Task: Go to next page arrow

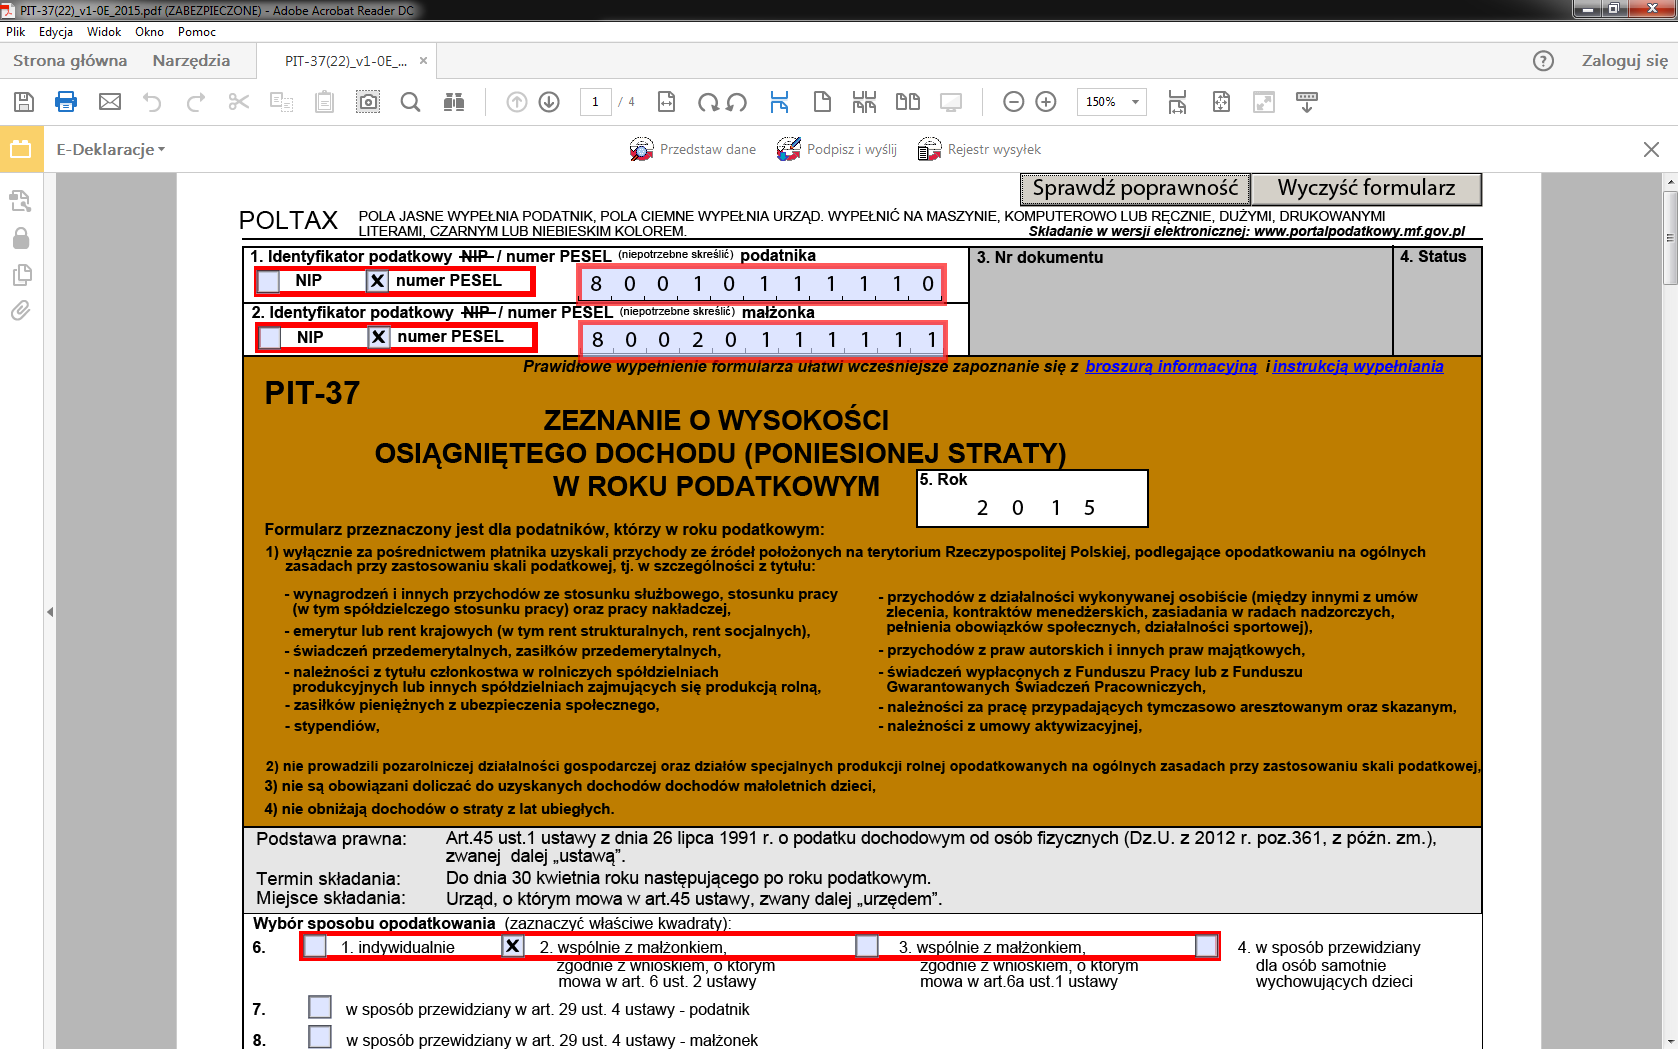Action: pos(549,101)
